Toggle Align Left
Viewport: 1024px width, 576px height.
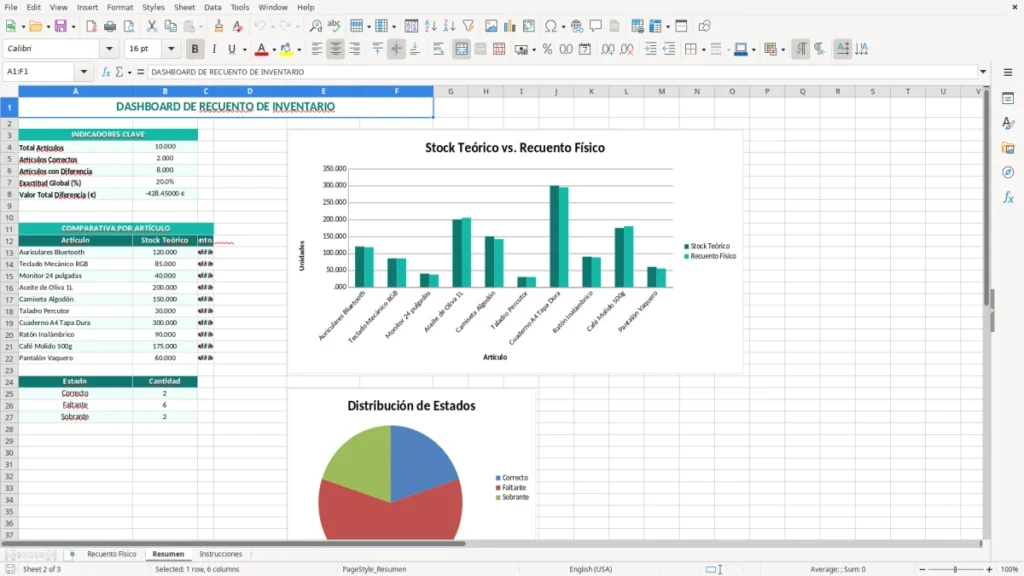[317, 49]
